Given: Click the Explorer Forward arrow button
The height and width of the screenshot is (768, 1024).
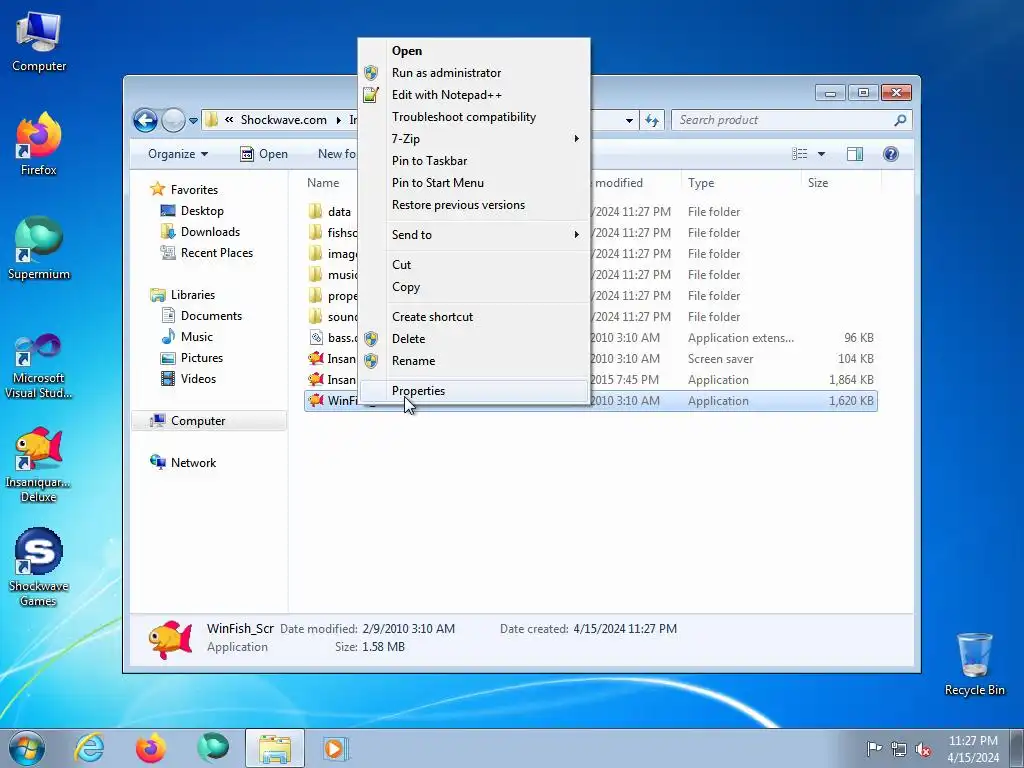Looking at the screenshot, I should pos(173,120).
